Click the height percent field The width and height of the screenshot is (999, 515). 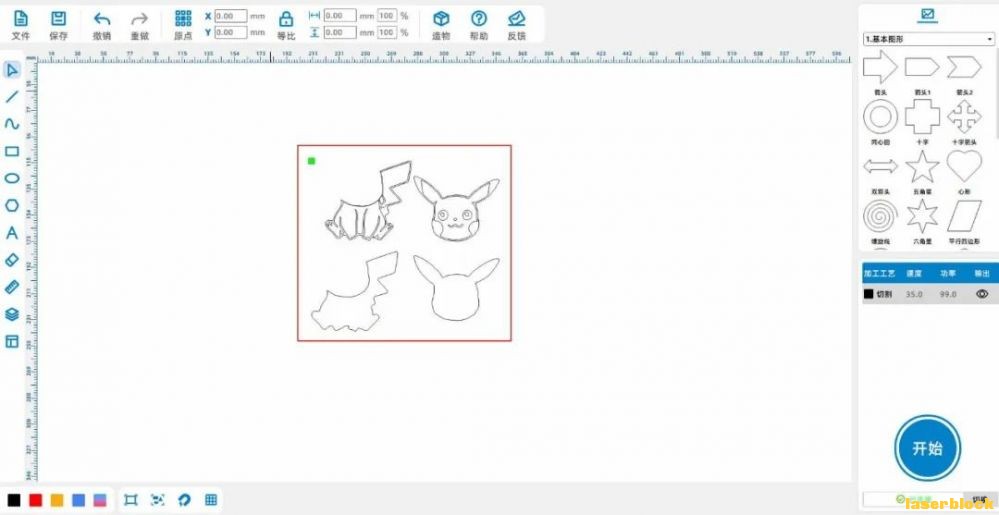tap(387, 32)
